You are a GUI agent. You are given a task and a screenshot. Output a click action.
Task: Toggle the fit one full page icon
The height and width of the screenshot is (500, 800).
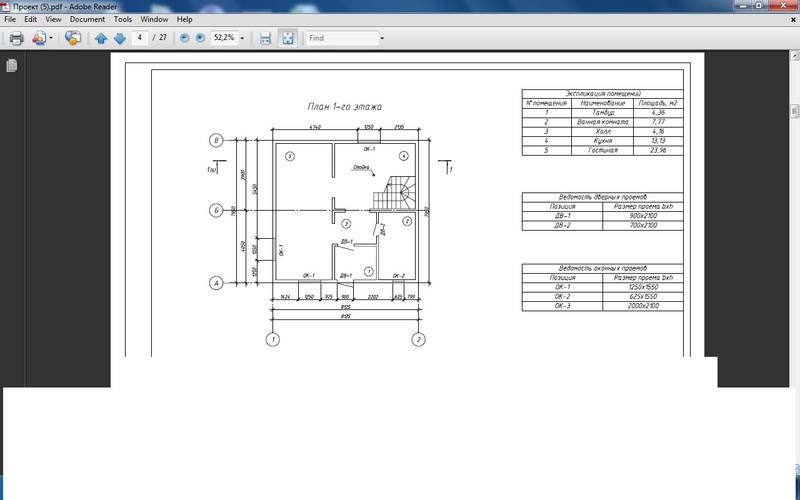click(x=288, y=38)
